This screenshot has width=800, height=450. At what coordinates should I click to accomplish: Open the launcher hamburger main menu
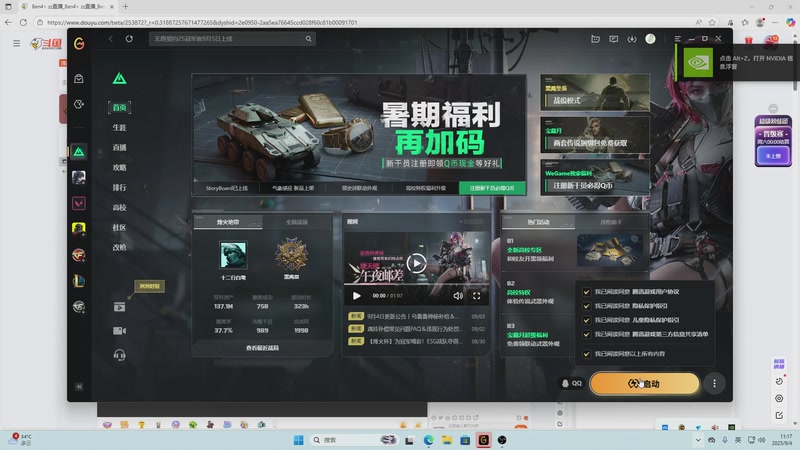(678, 39)
